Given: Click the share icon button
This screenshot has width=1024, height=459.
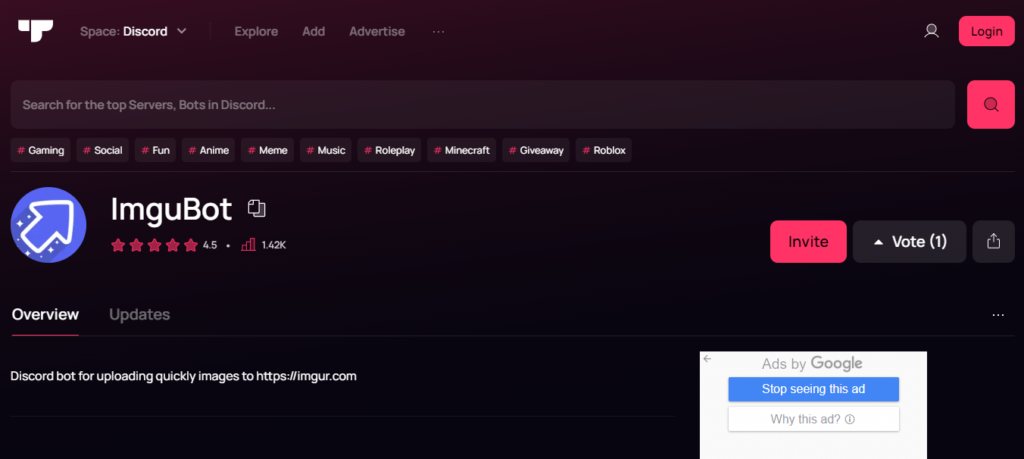Looking at the screenshot, I should click(x=993, y=242).
